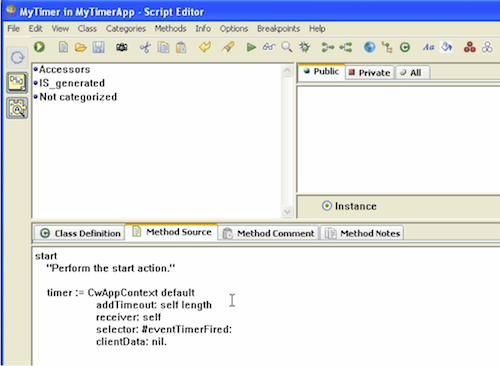Click the 'addTimeout: self length' line

[x=154, y=305]
